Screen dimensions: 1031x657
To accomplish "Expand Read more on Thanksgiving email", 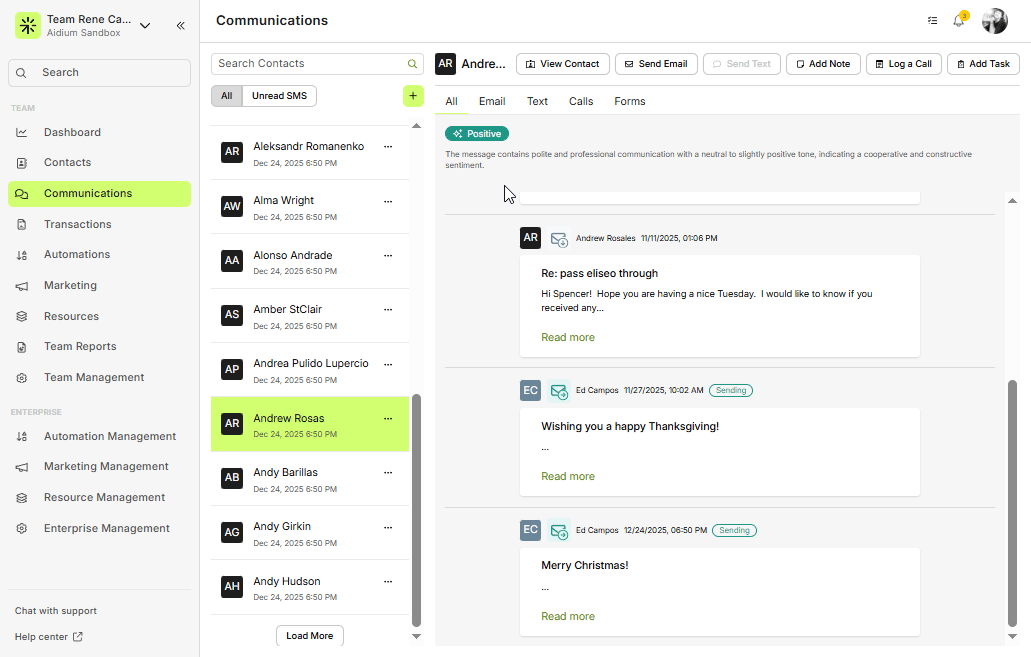I will 567,477.
